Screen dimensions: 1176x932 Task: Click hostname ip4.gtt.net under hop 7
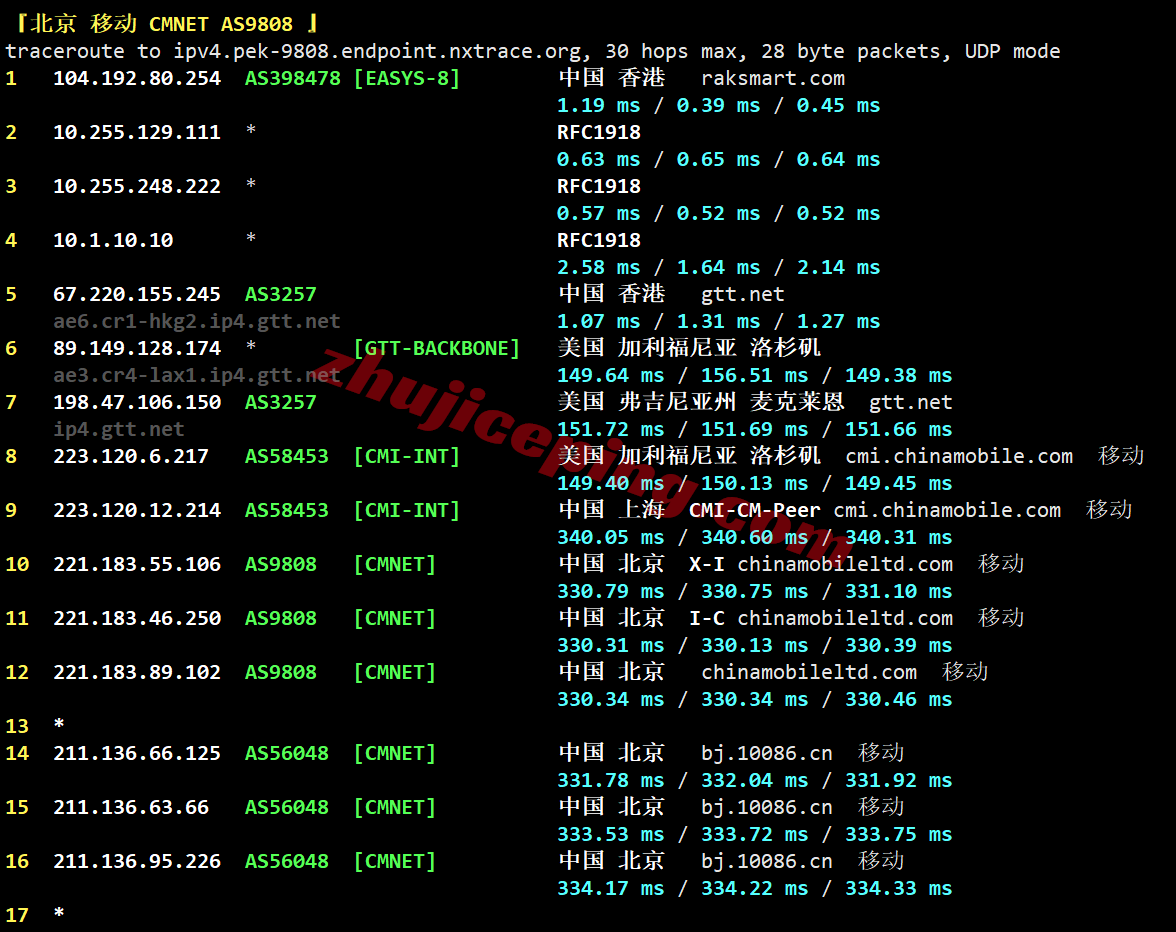118,430
